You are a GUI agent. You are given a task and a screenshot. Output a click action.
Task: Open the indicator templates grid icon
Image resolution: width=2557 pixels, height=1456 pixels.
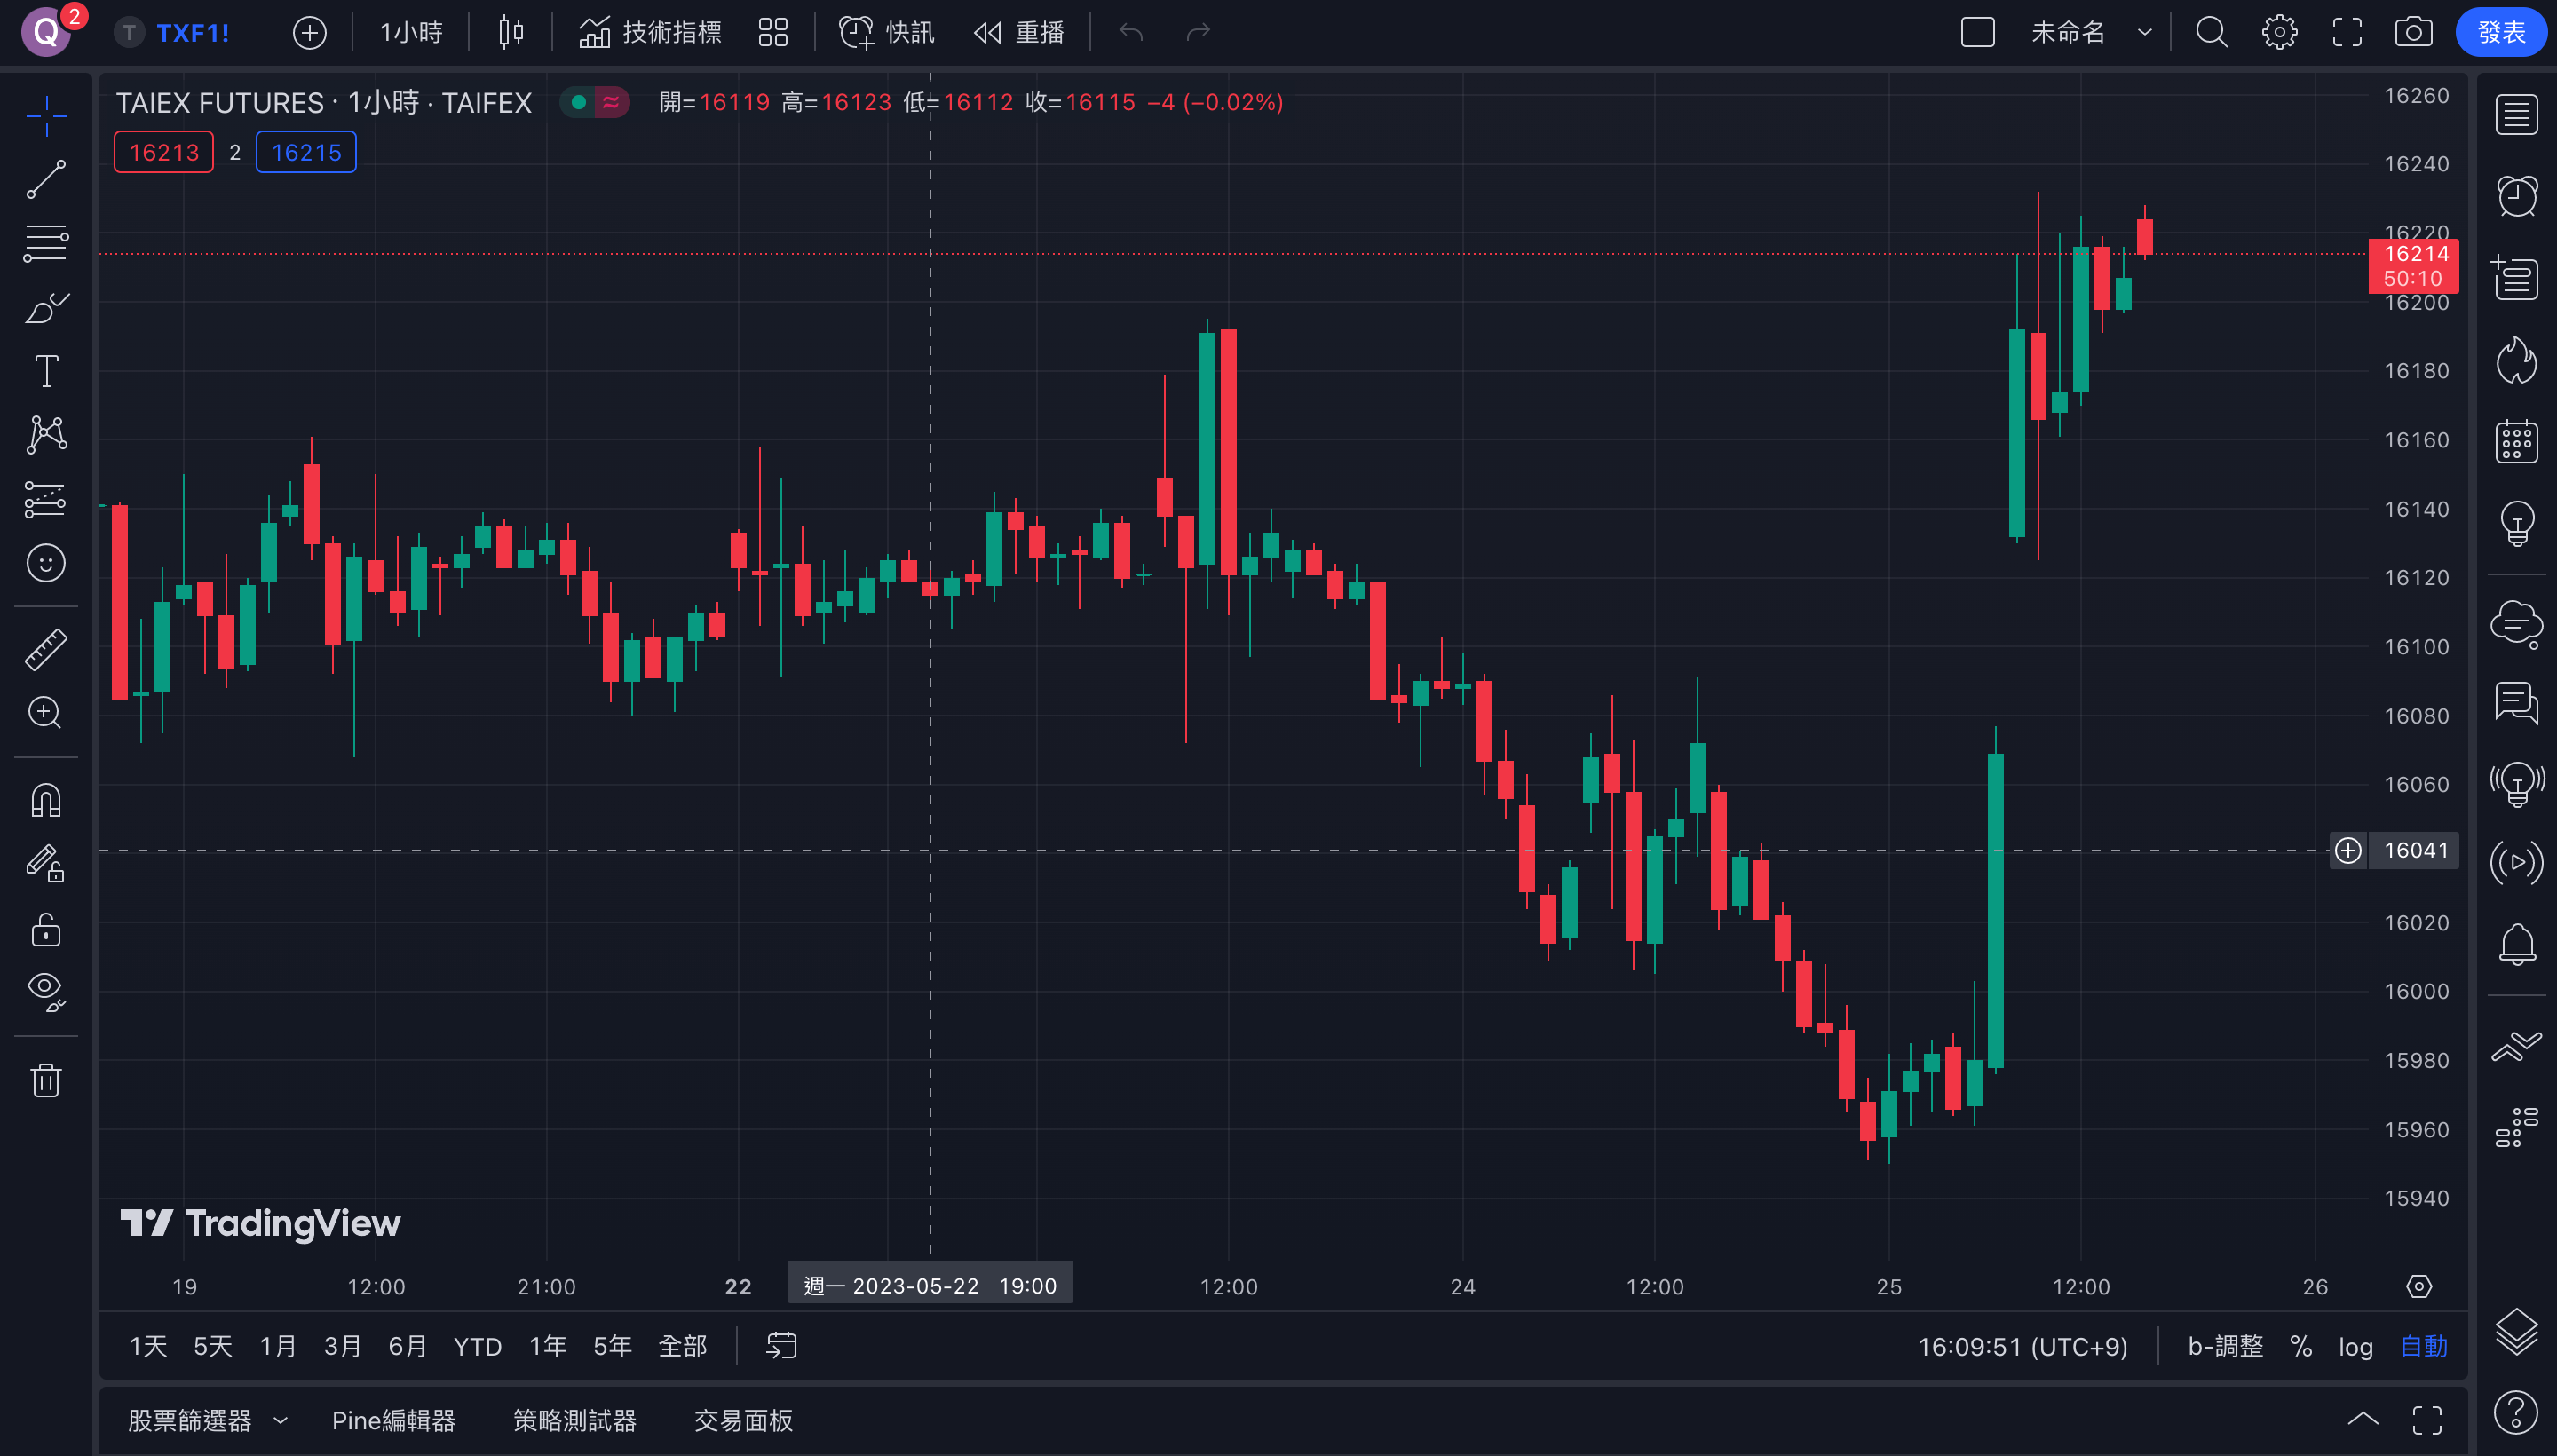(x=773, y=33)
